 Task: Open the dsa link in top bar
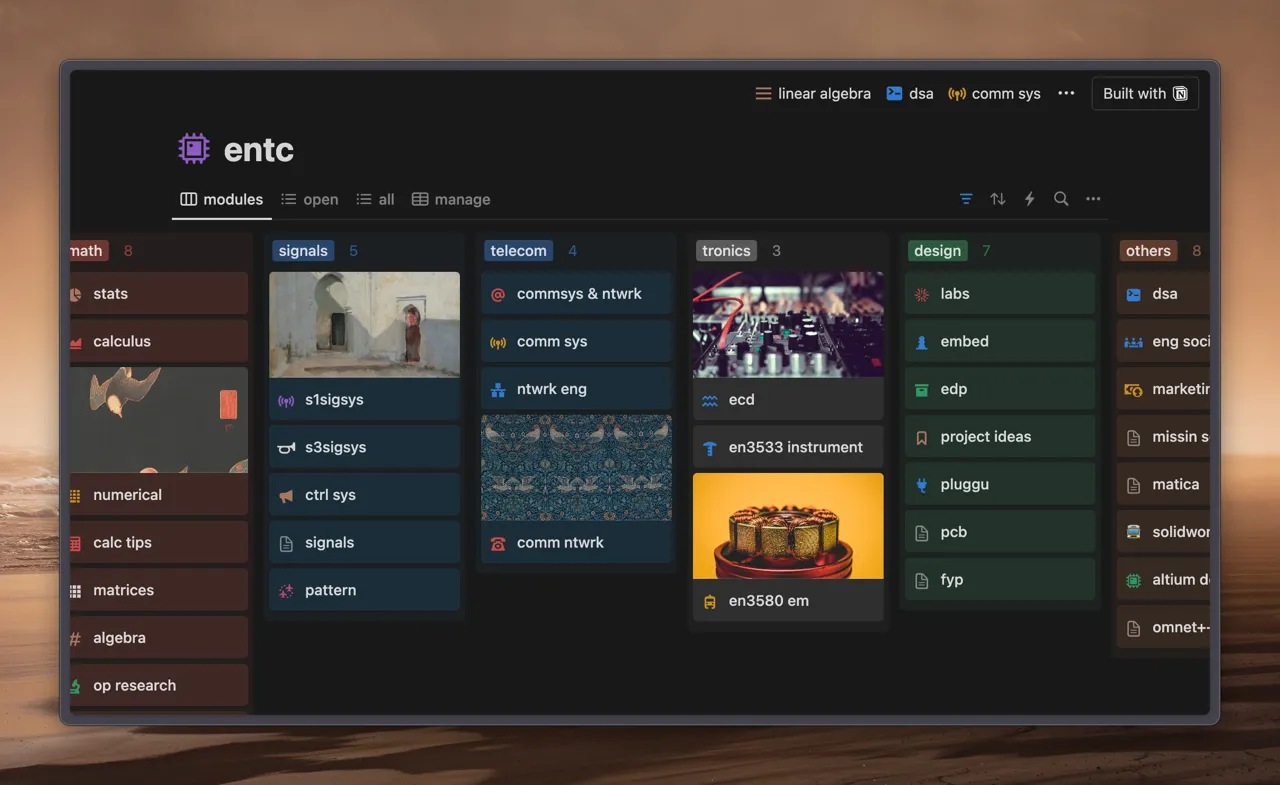(x=910, y=93)
